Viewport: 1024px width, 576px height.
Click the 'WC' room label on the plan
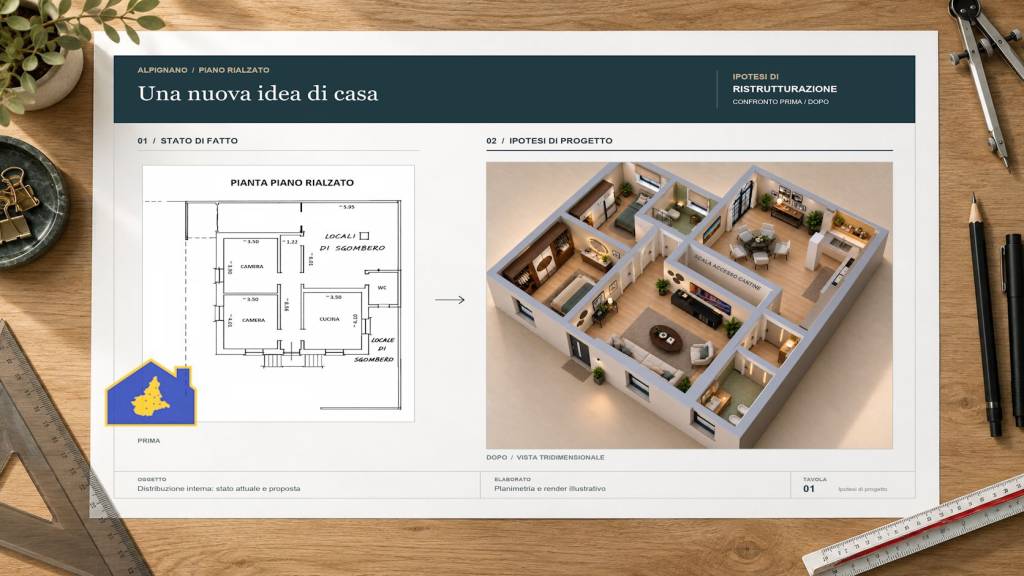point(382,287)
